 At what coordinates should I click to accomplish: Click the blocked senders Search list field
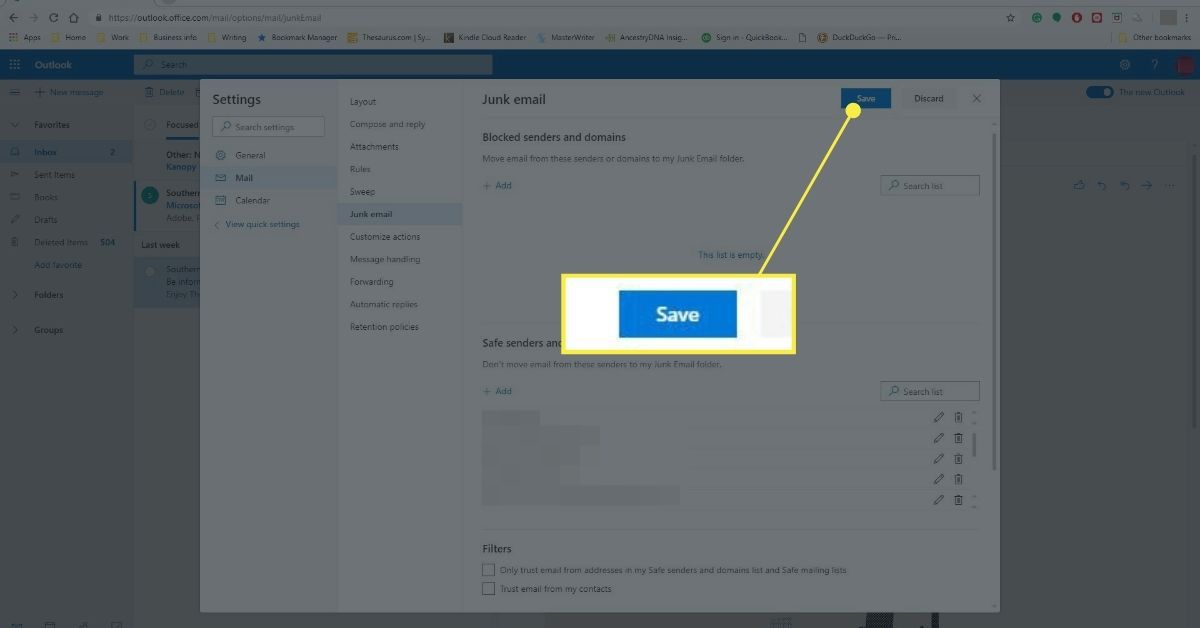(930, 186)
